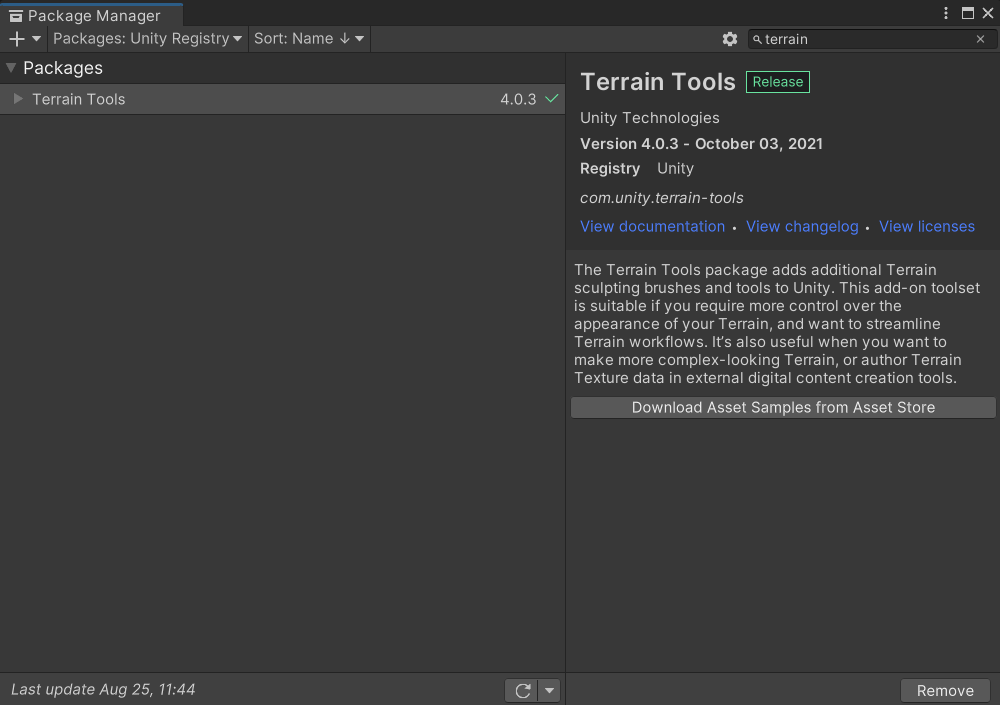Open View documentation link
Viewport: 1000px width, 705px height.
[x=652, y=226]
